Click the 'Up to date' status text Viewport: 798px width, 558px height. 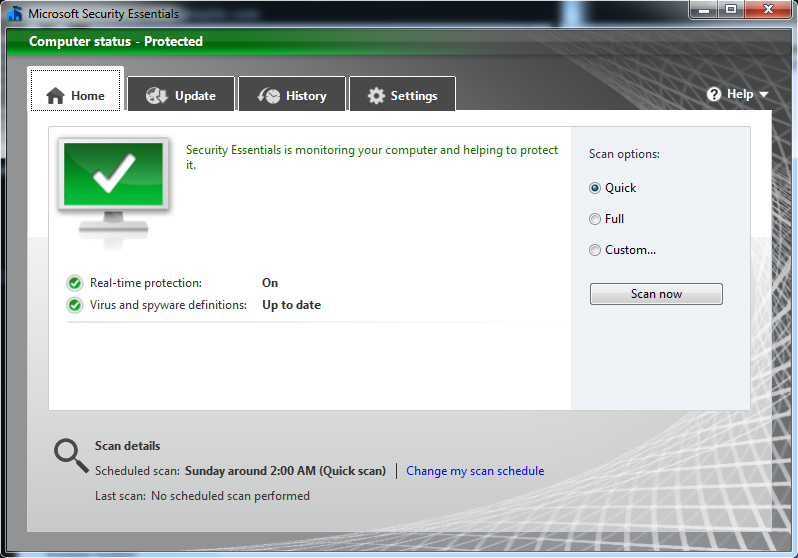pos(292,305)
